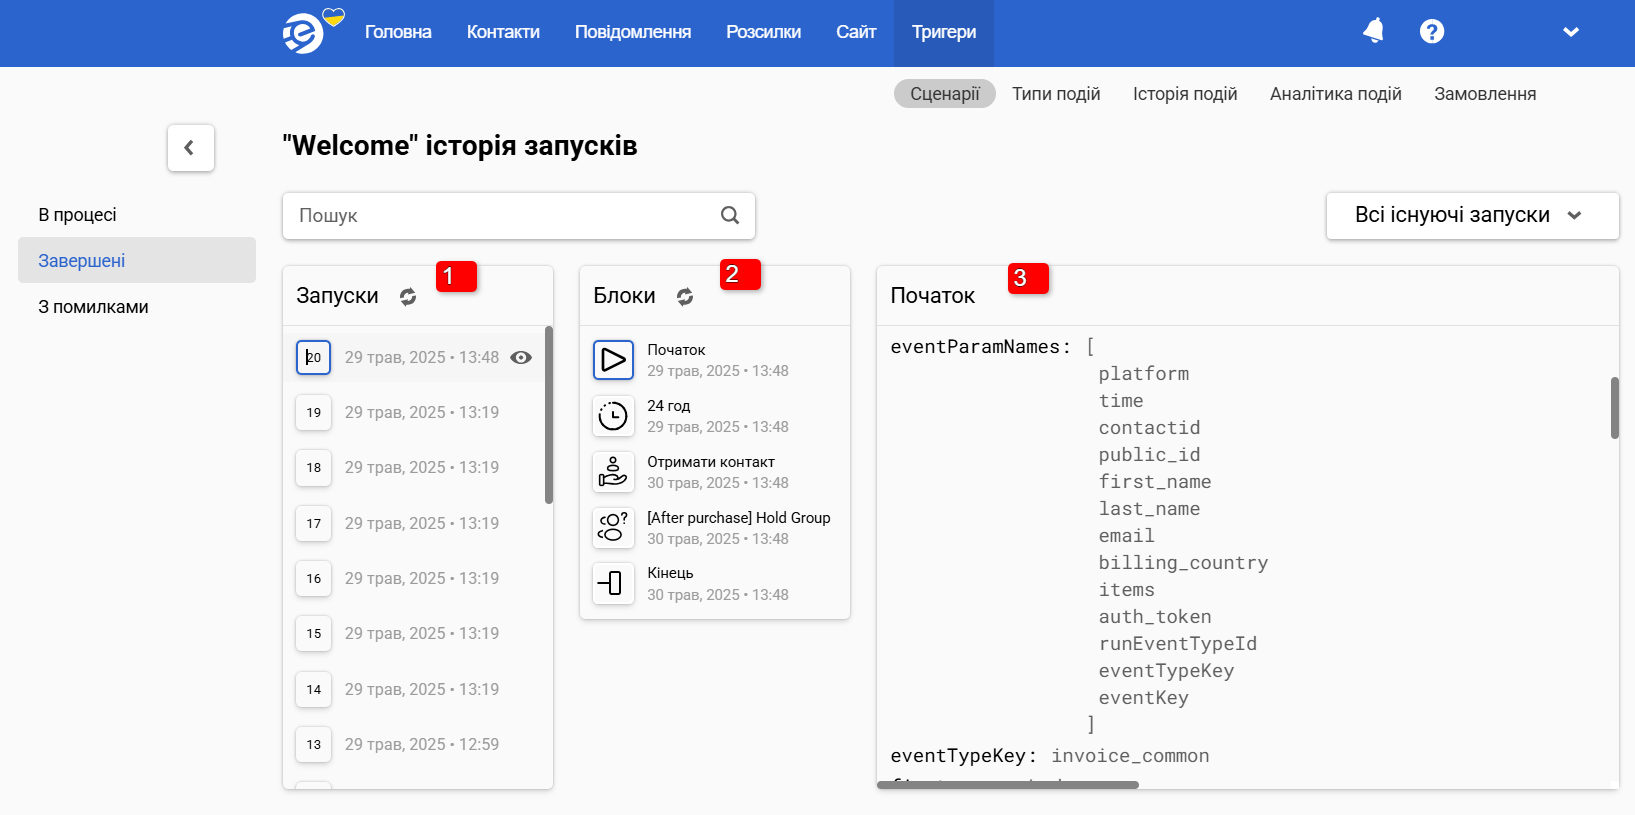Click the eventParamNames key
This screenshot has height=815, width=1635.
(980, 347)
